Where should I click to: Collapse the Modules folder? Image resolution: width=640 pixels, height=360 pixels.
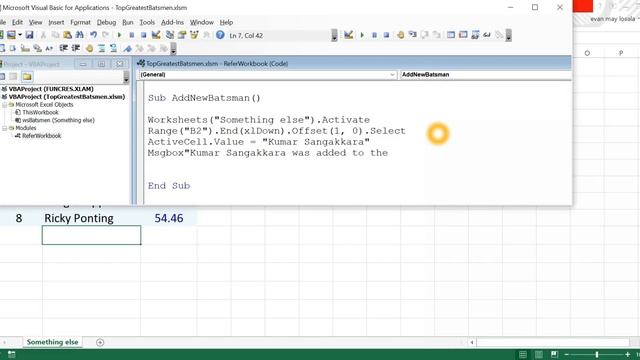tap(4, 128)
